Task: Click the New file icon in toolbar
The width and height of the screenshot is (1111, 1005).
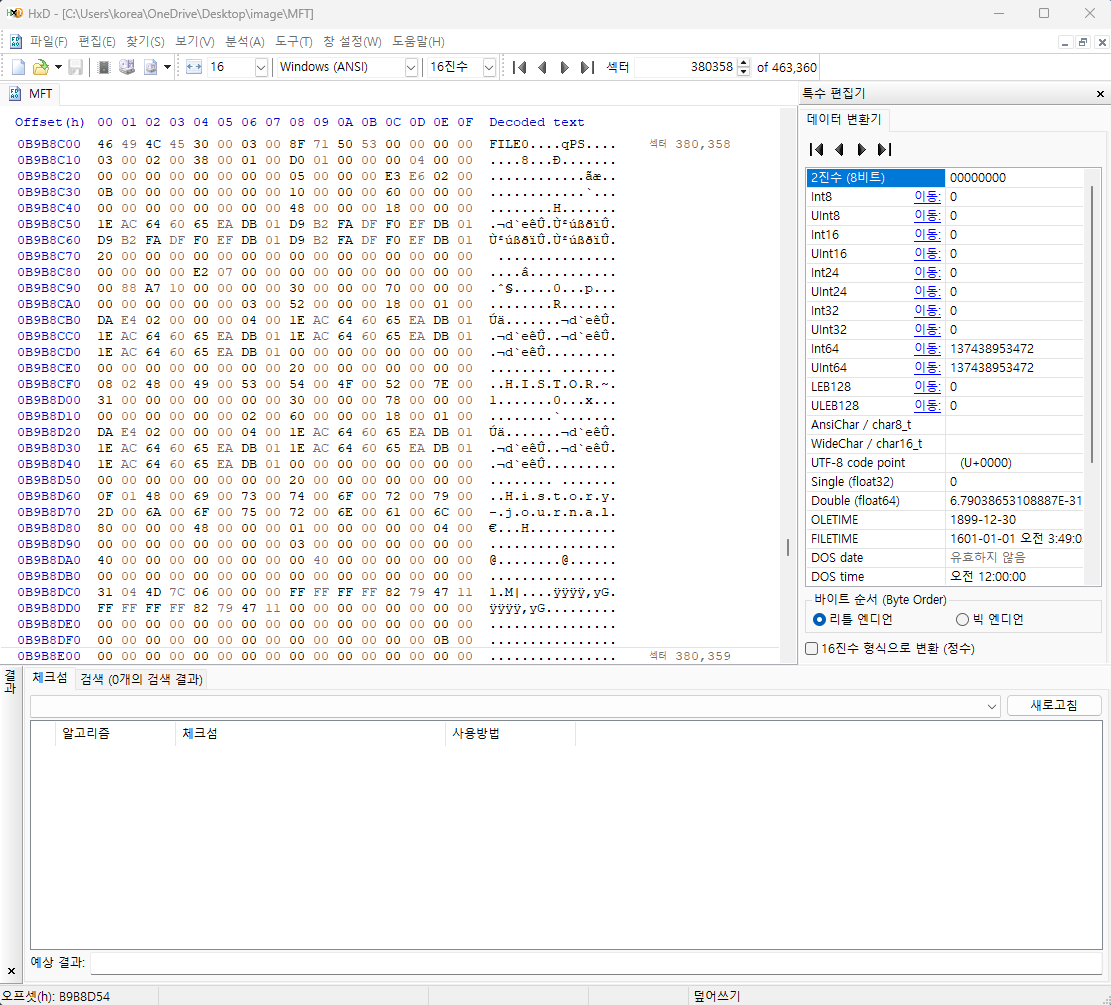Action: coord(18,67)
